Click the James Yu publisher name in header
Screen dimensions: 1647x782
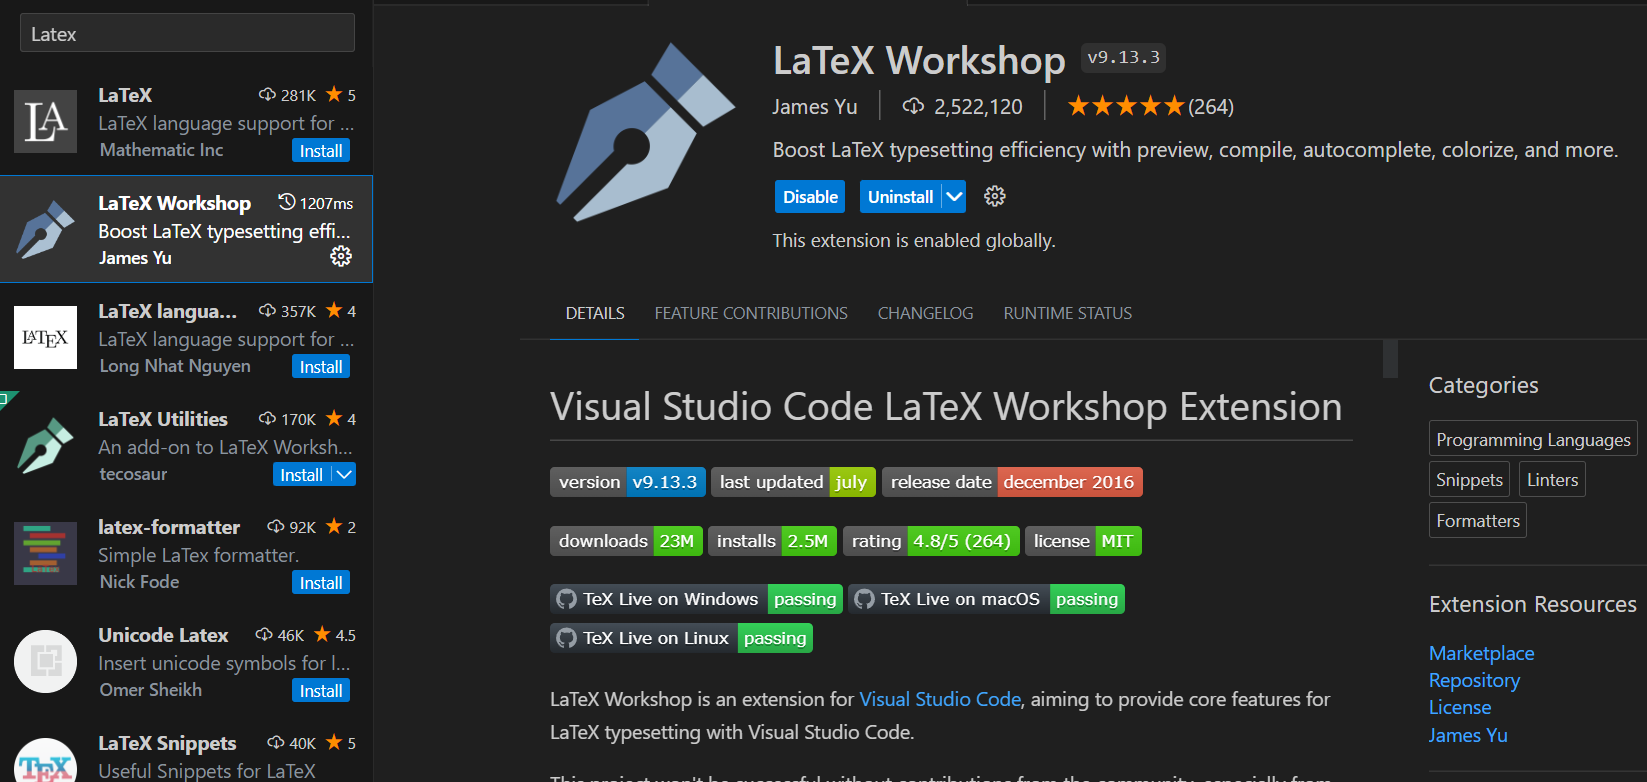coord(815,106)
